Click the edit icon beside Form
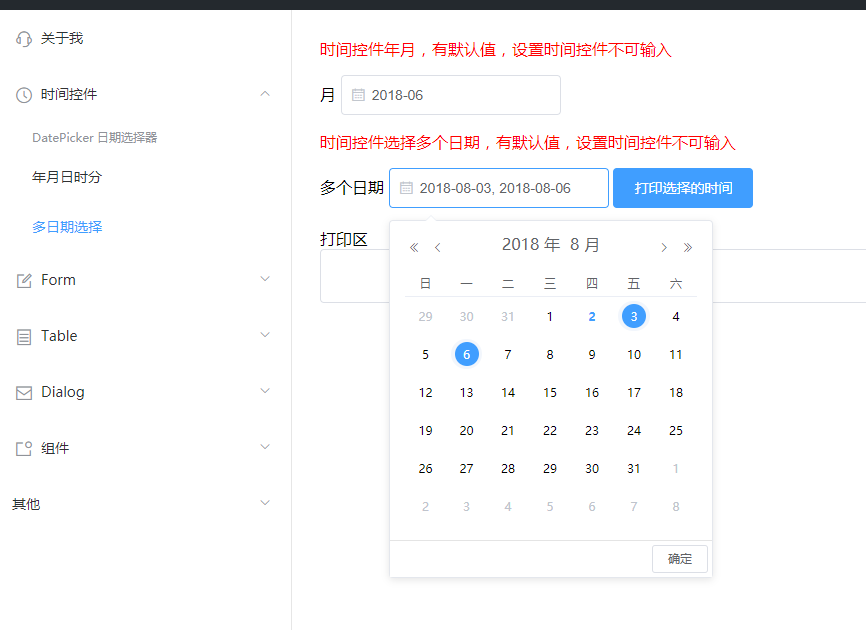Screen dimensions: 866x630 24,280
